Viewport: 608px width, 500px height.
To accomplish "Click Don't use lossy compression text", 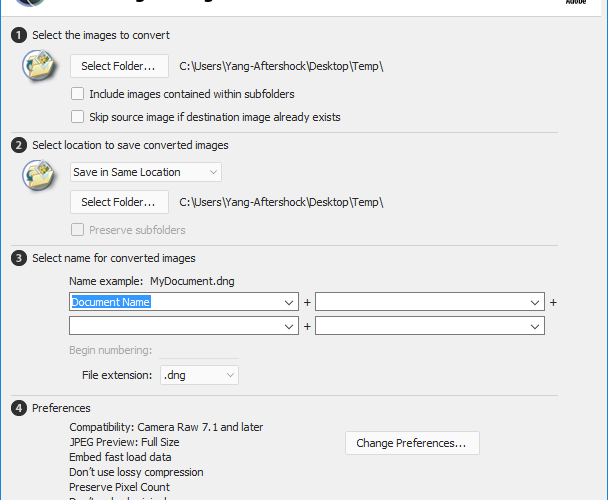I will coord(136,472).
